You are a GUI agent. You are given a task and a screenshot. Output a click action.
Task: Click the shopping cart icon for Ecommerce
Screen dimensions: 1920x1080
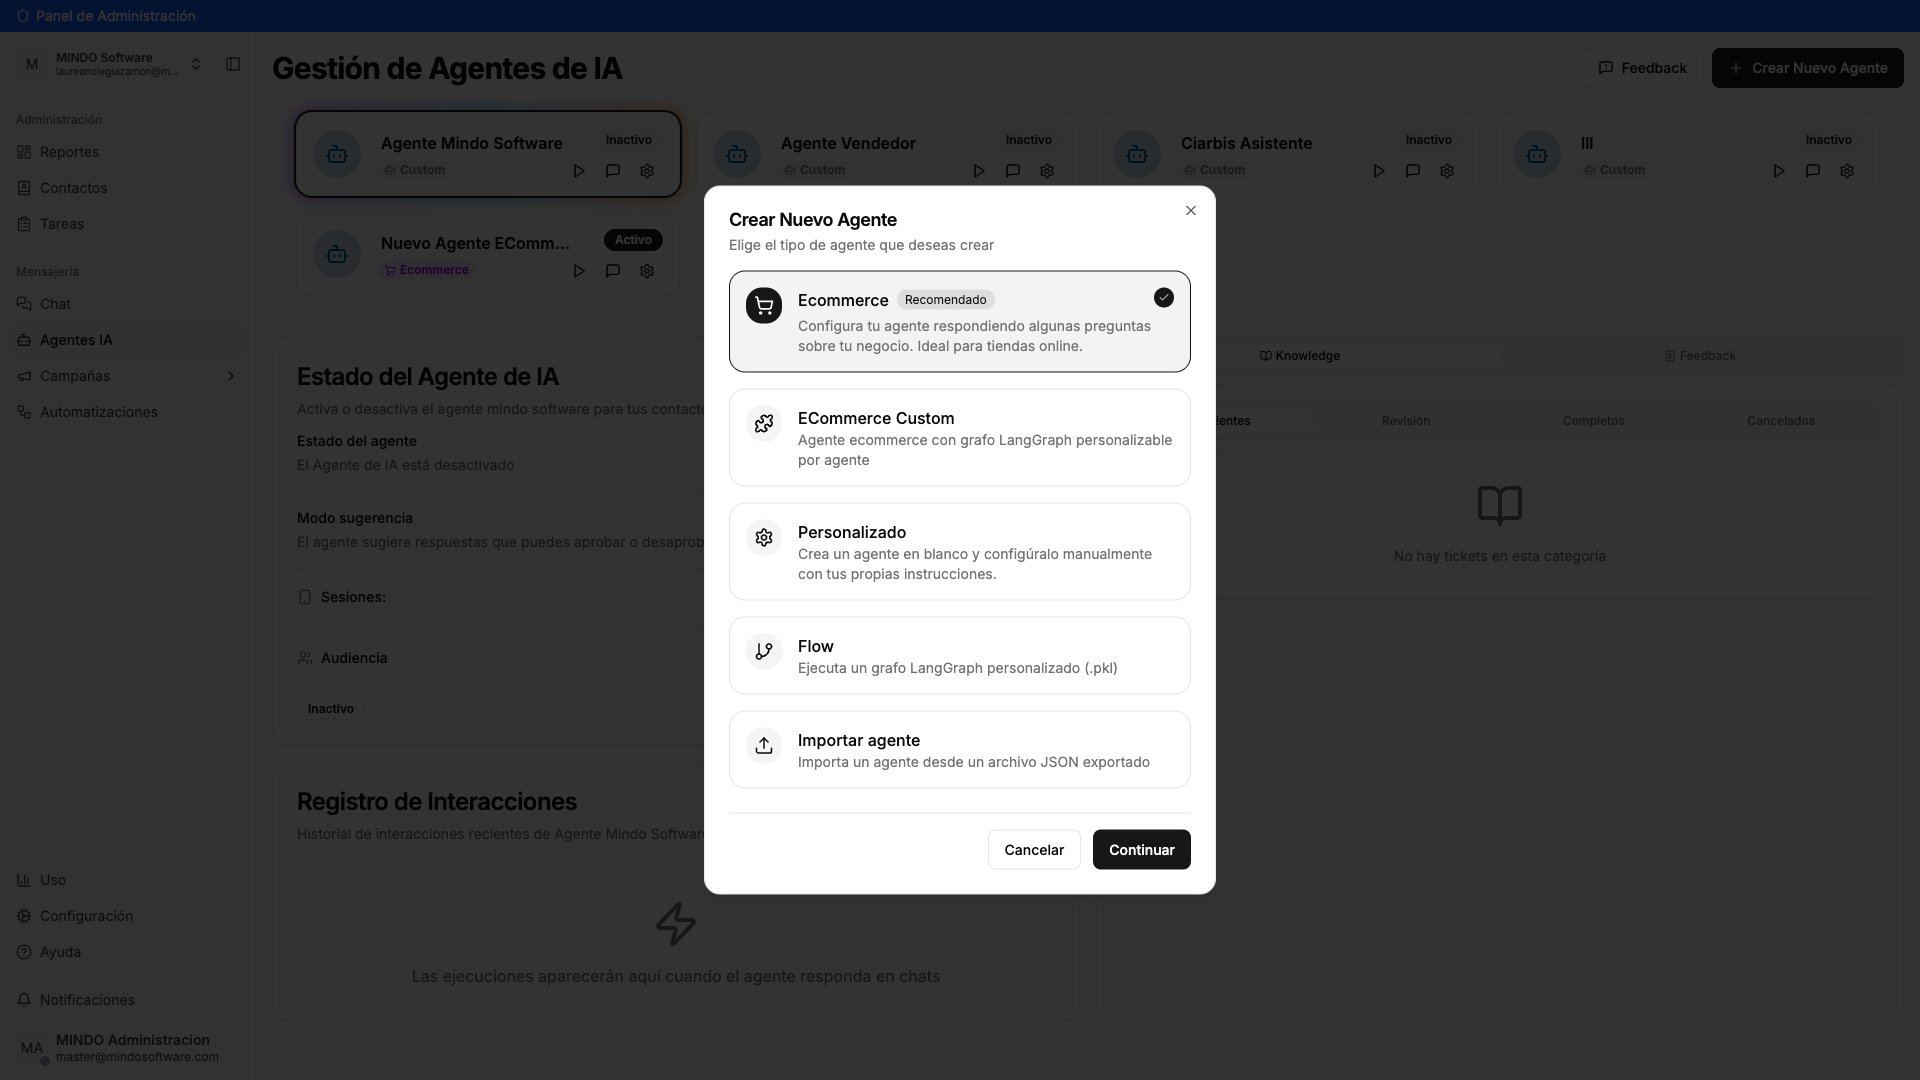pyautogui.click(x=764, y=306)
